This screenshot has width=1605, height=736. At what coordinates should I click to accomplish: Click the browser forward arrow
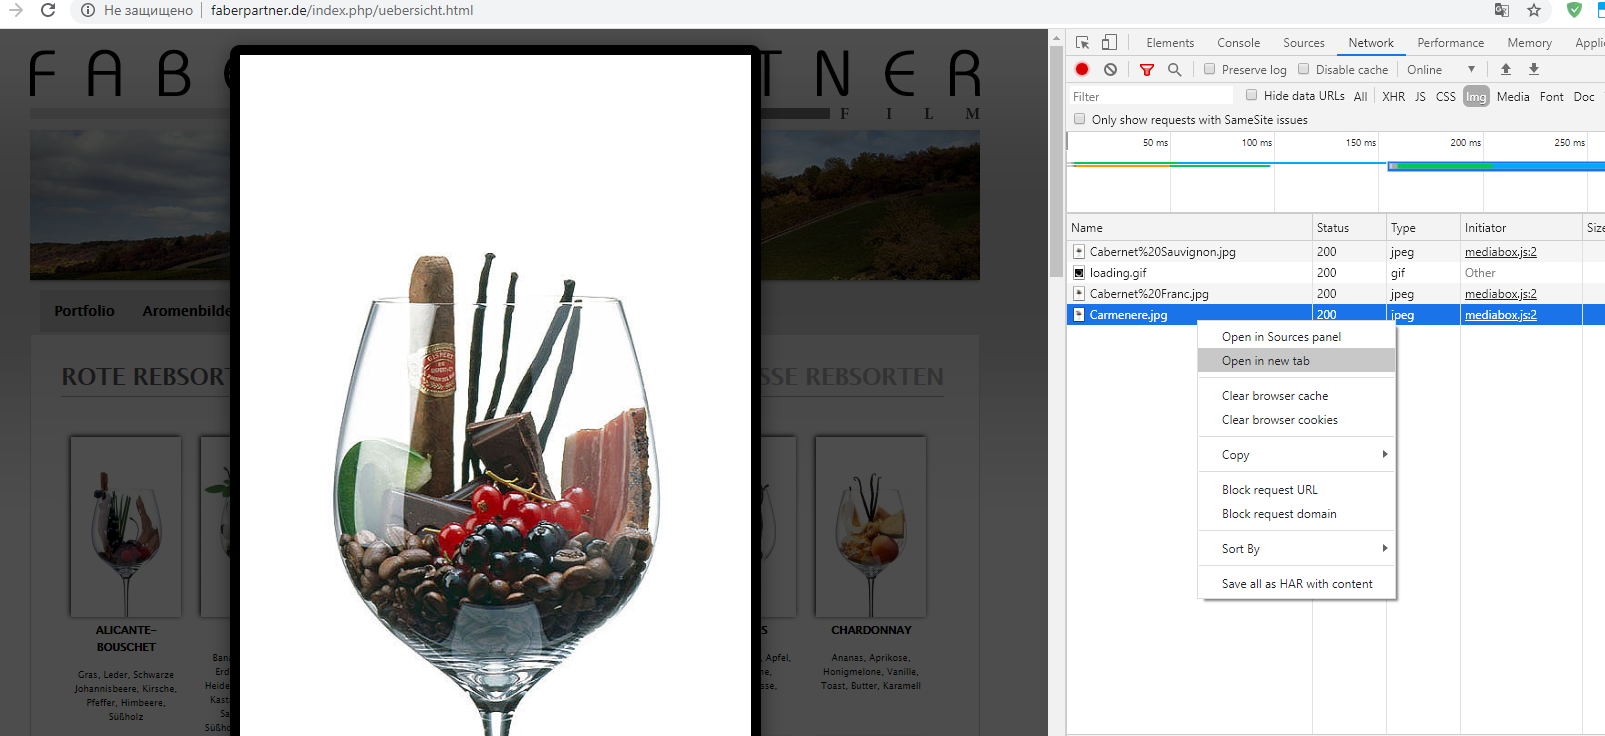click(16, 10)
